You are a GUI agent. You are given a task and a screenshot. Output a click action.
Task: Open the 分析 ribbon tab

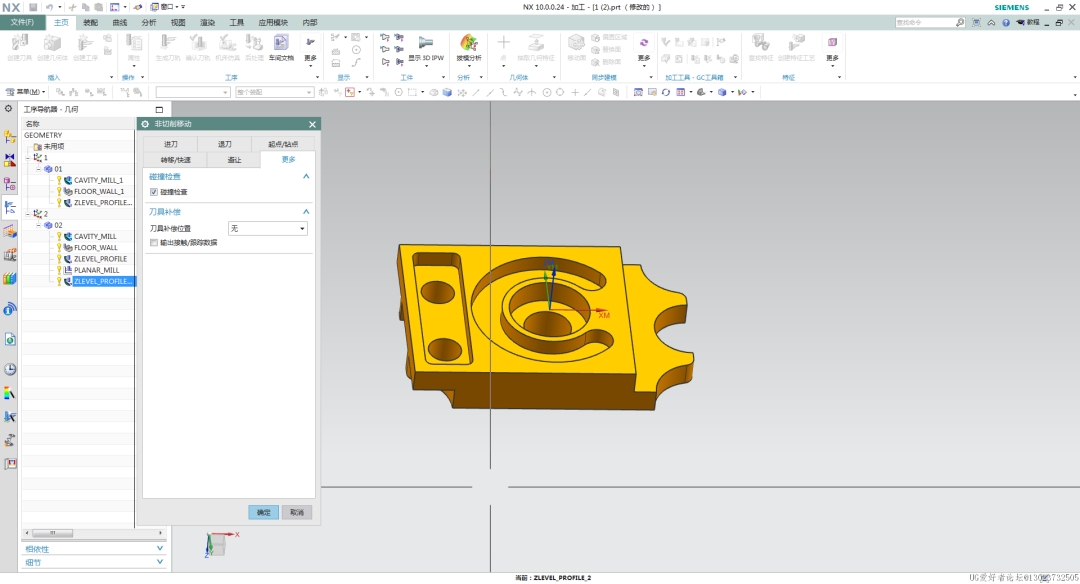click(x=149, y=21)
